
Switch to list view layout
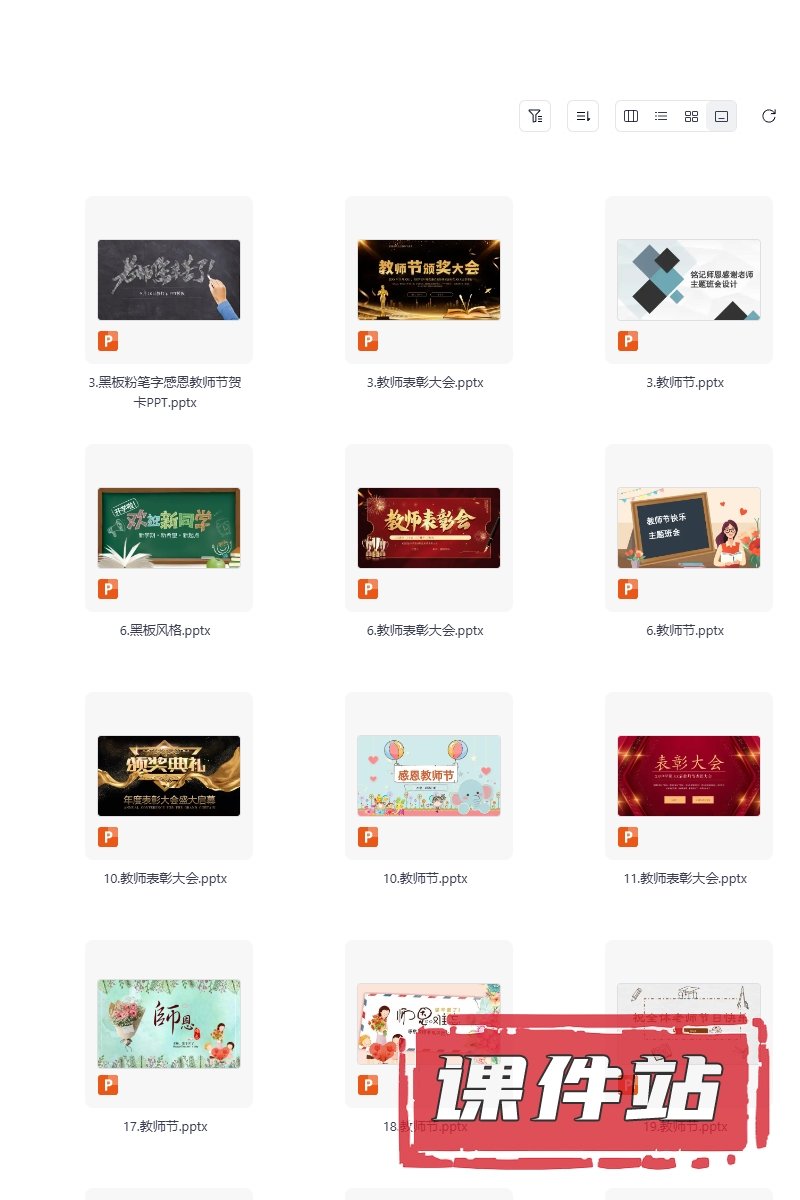661,116
